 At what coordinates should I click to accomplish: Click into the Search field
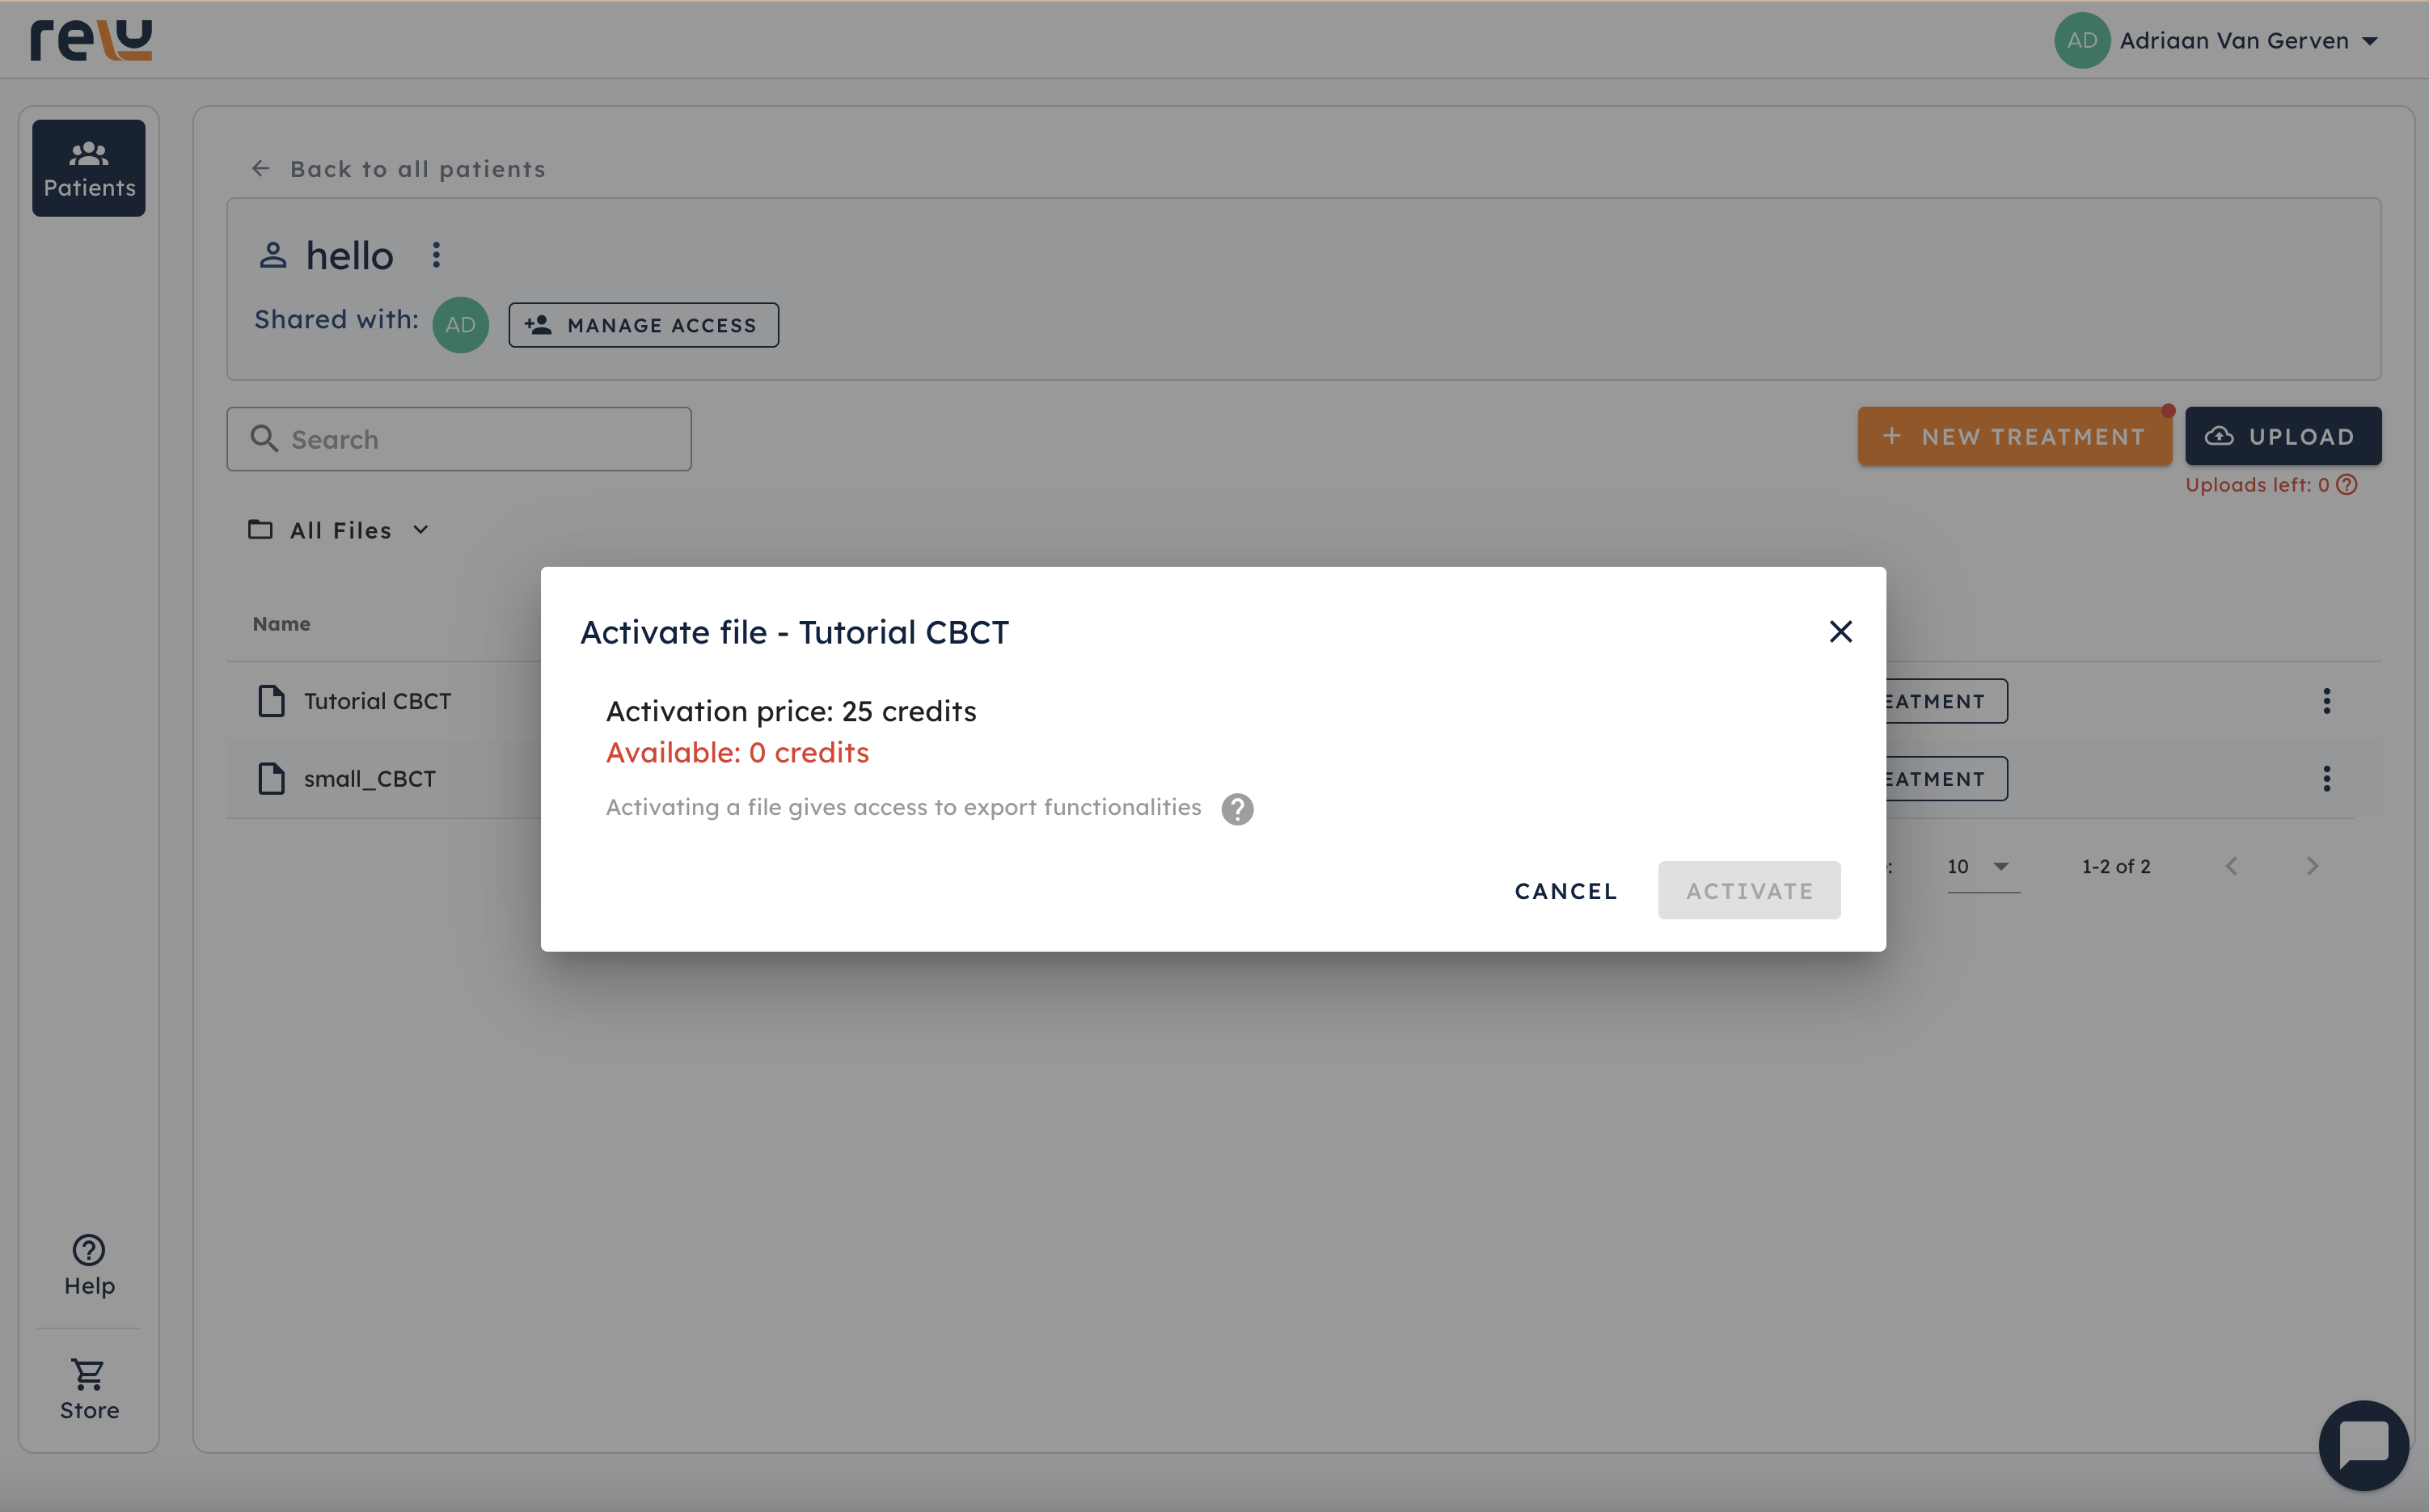point(459,440)
